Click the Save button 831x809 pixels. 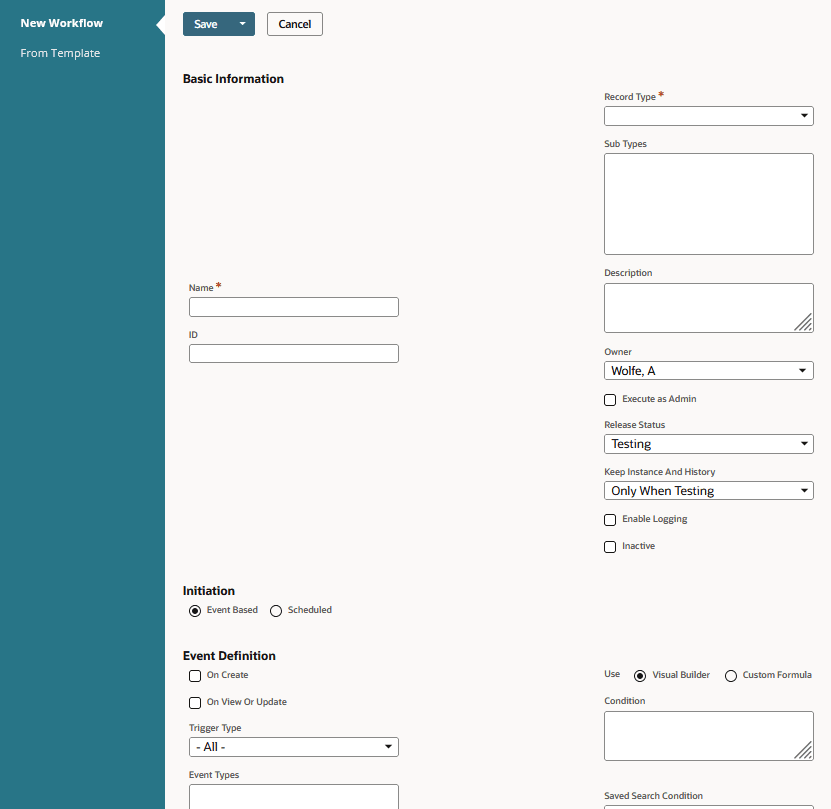(x=207, y=24)
